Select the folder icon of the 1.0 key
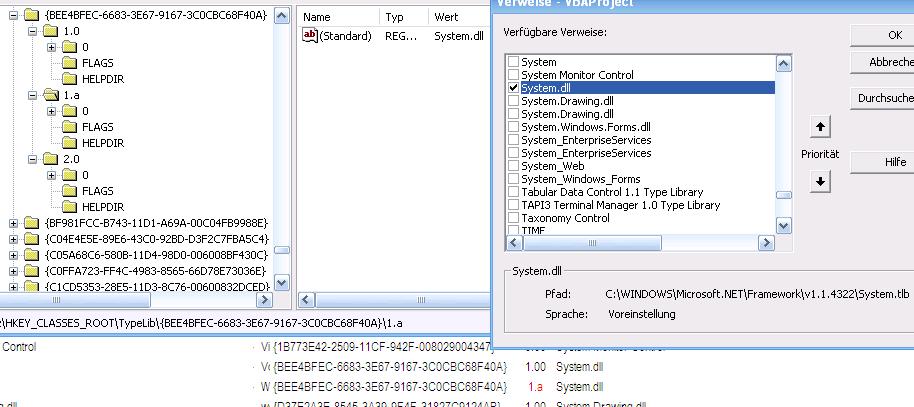The width and height of the screenshot is (914, 407). (x=51, y=31)
